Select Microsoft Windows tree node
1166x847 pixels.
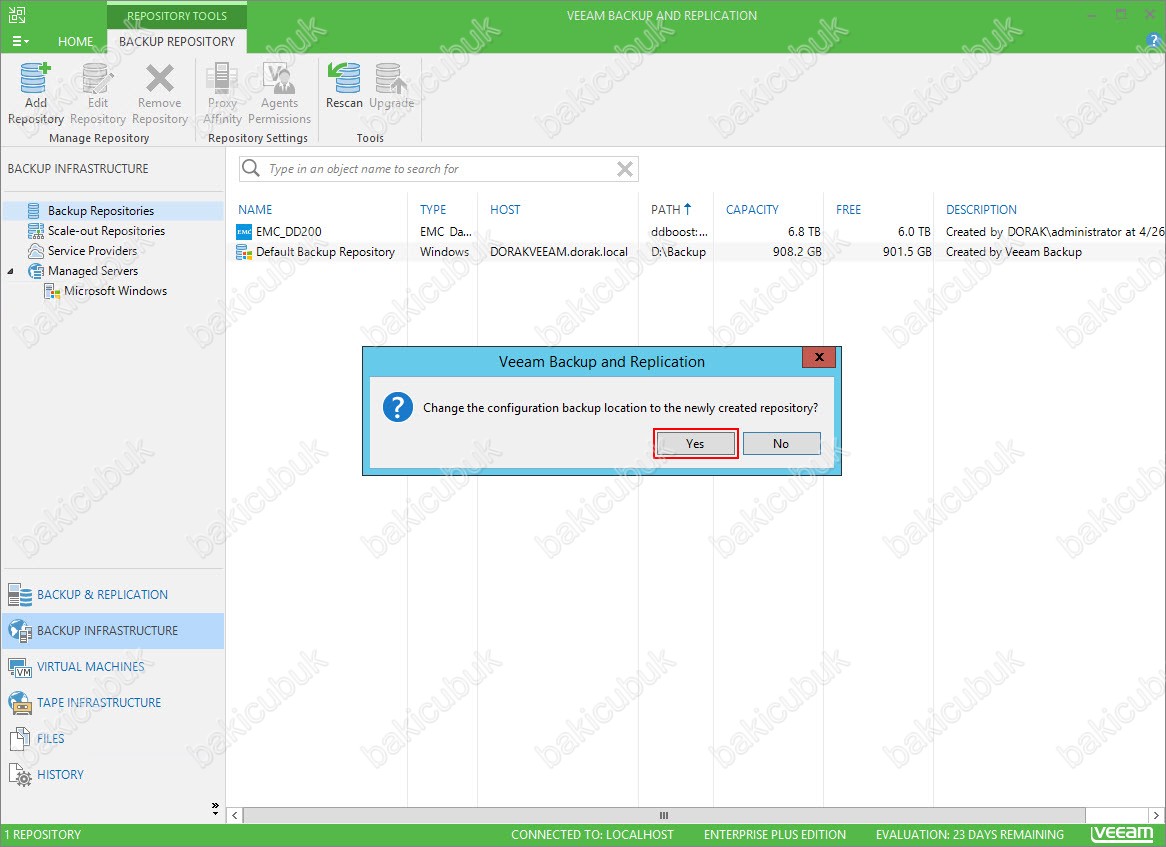click(115, 291)
